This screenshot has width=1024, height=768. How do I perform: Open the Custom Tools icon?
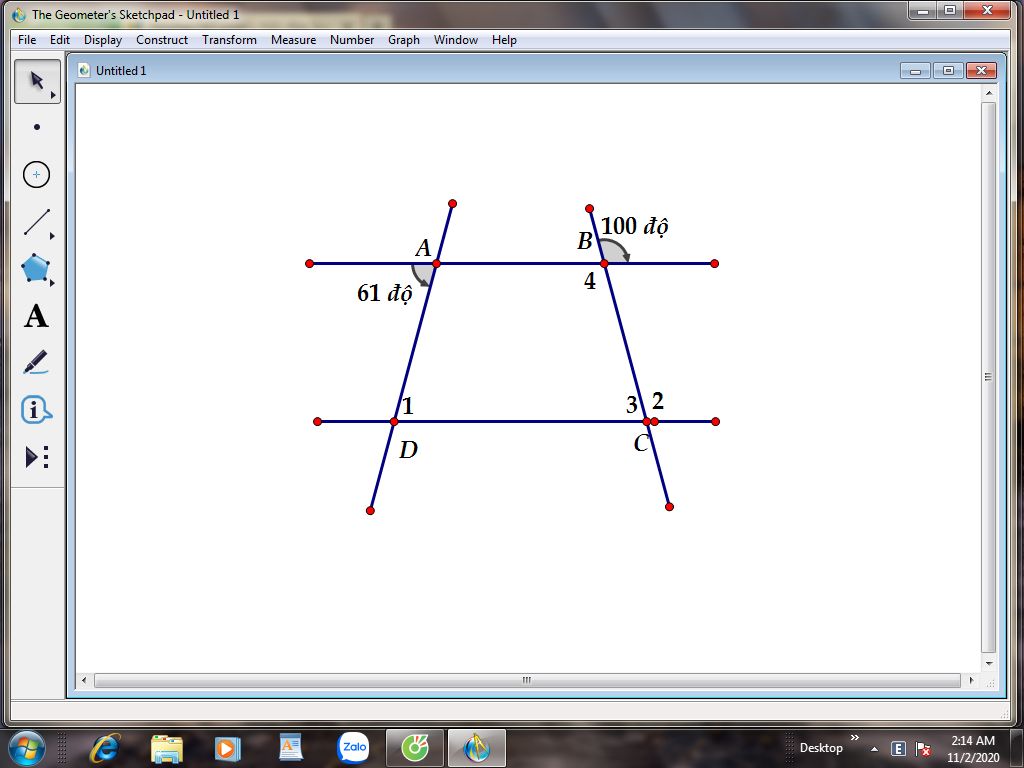36,457
